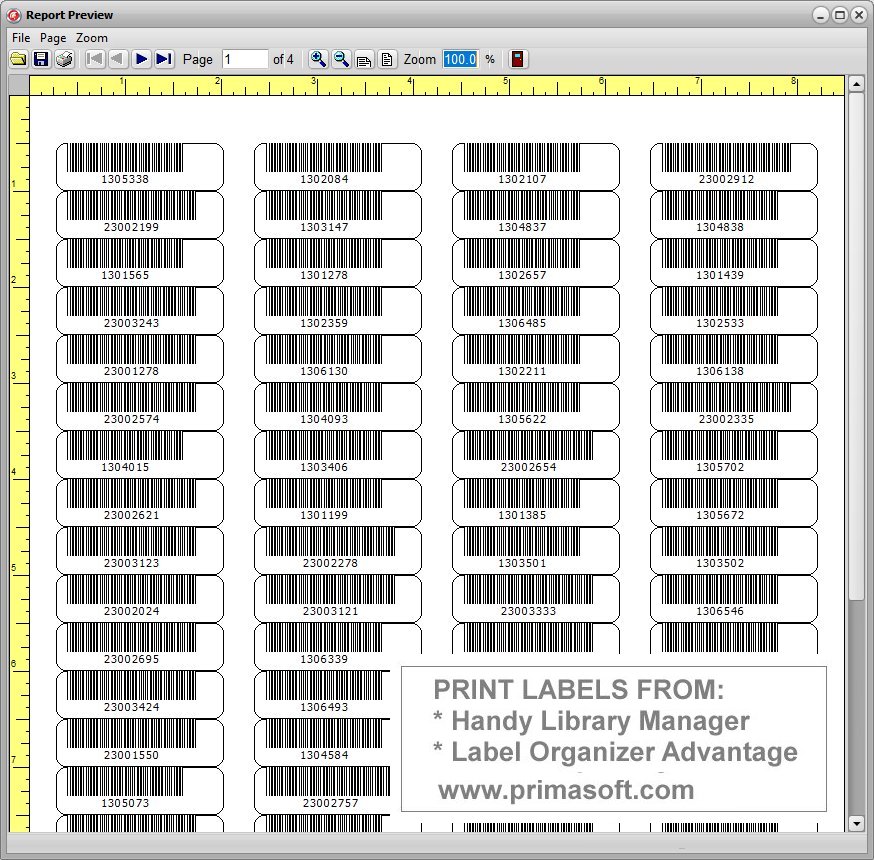Select barcode label 1306339
The image size is (874, 860).
(338, 646)
